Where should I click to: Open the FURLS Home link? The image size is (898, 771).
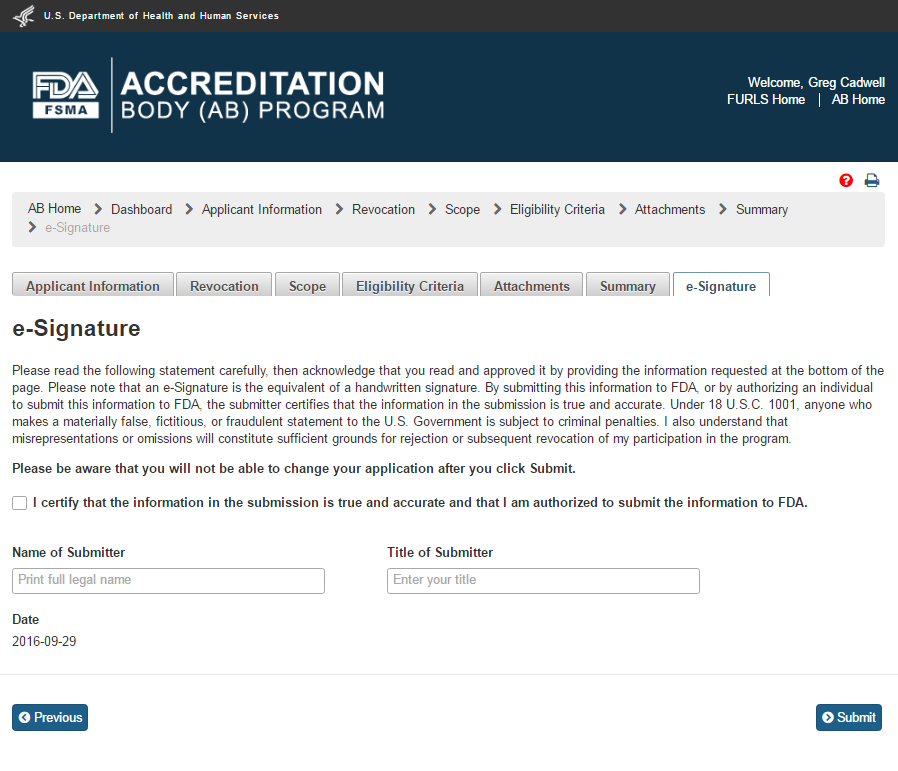pyautogui.click(x=766, y=100)
